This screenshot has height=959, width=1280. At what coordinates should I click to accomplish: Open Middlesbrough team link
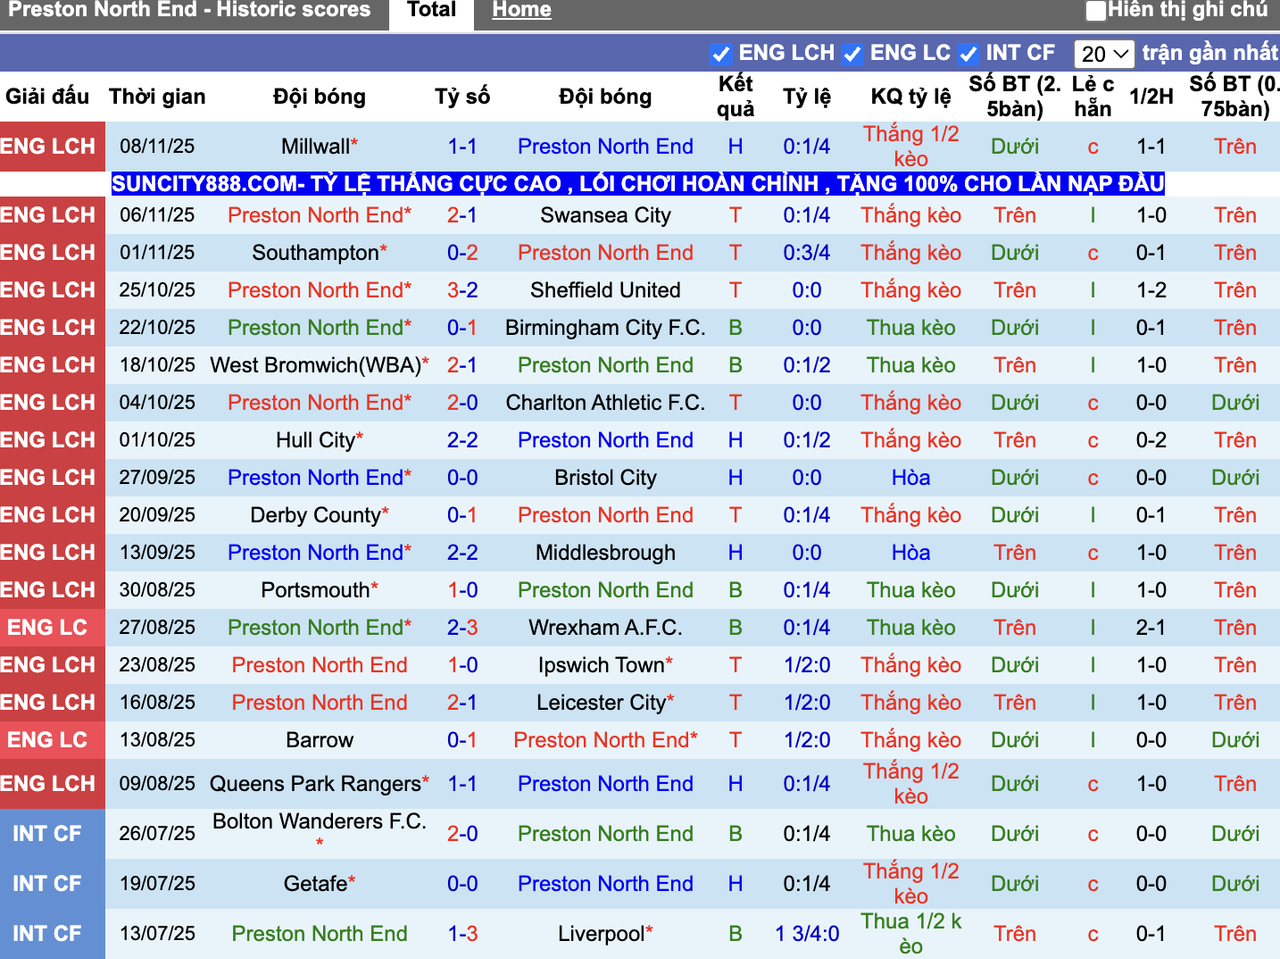click(x=605, y=553)
